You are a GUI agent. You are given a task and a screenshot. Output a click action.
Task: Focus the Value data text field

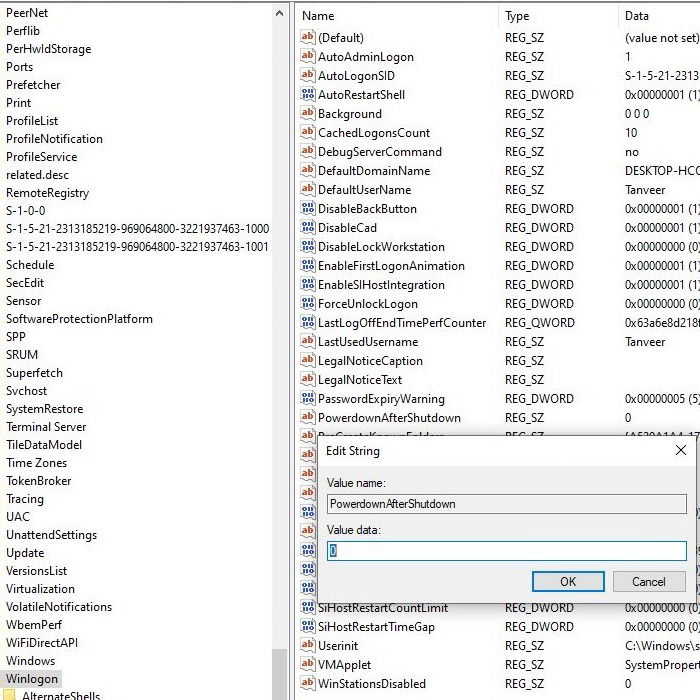[507, 551]
